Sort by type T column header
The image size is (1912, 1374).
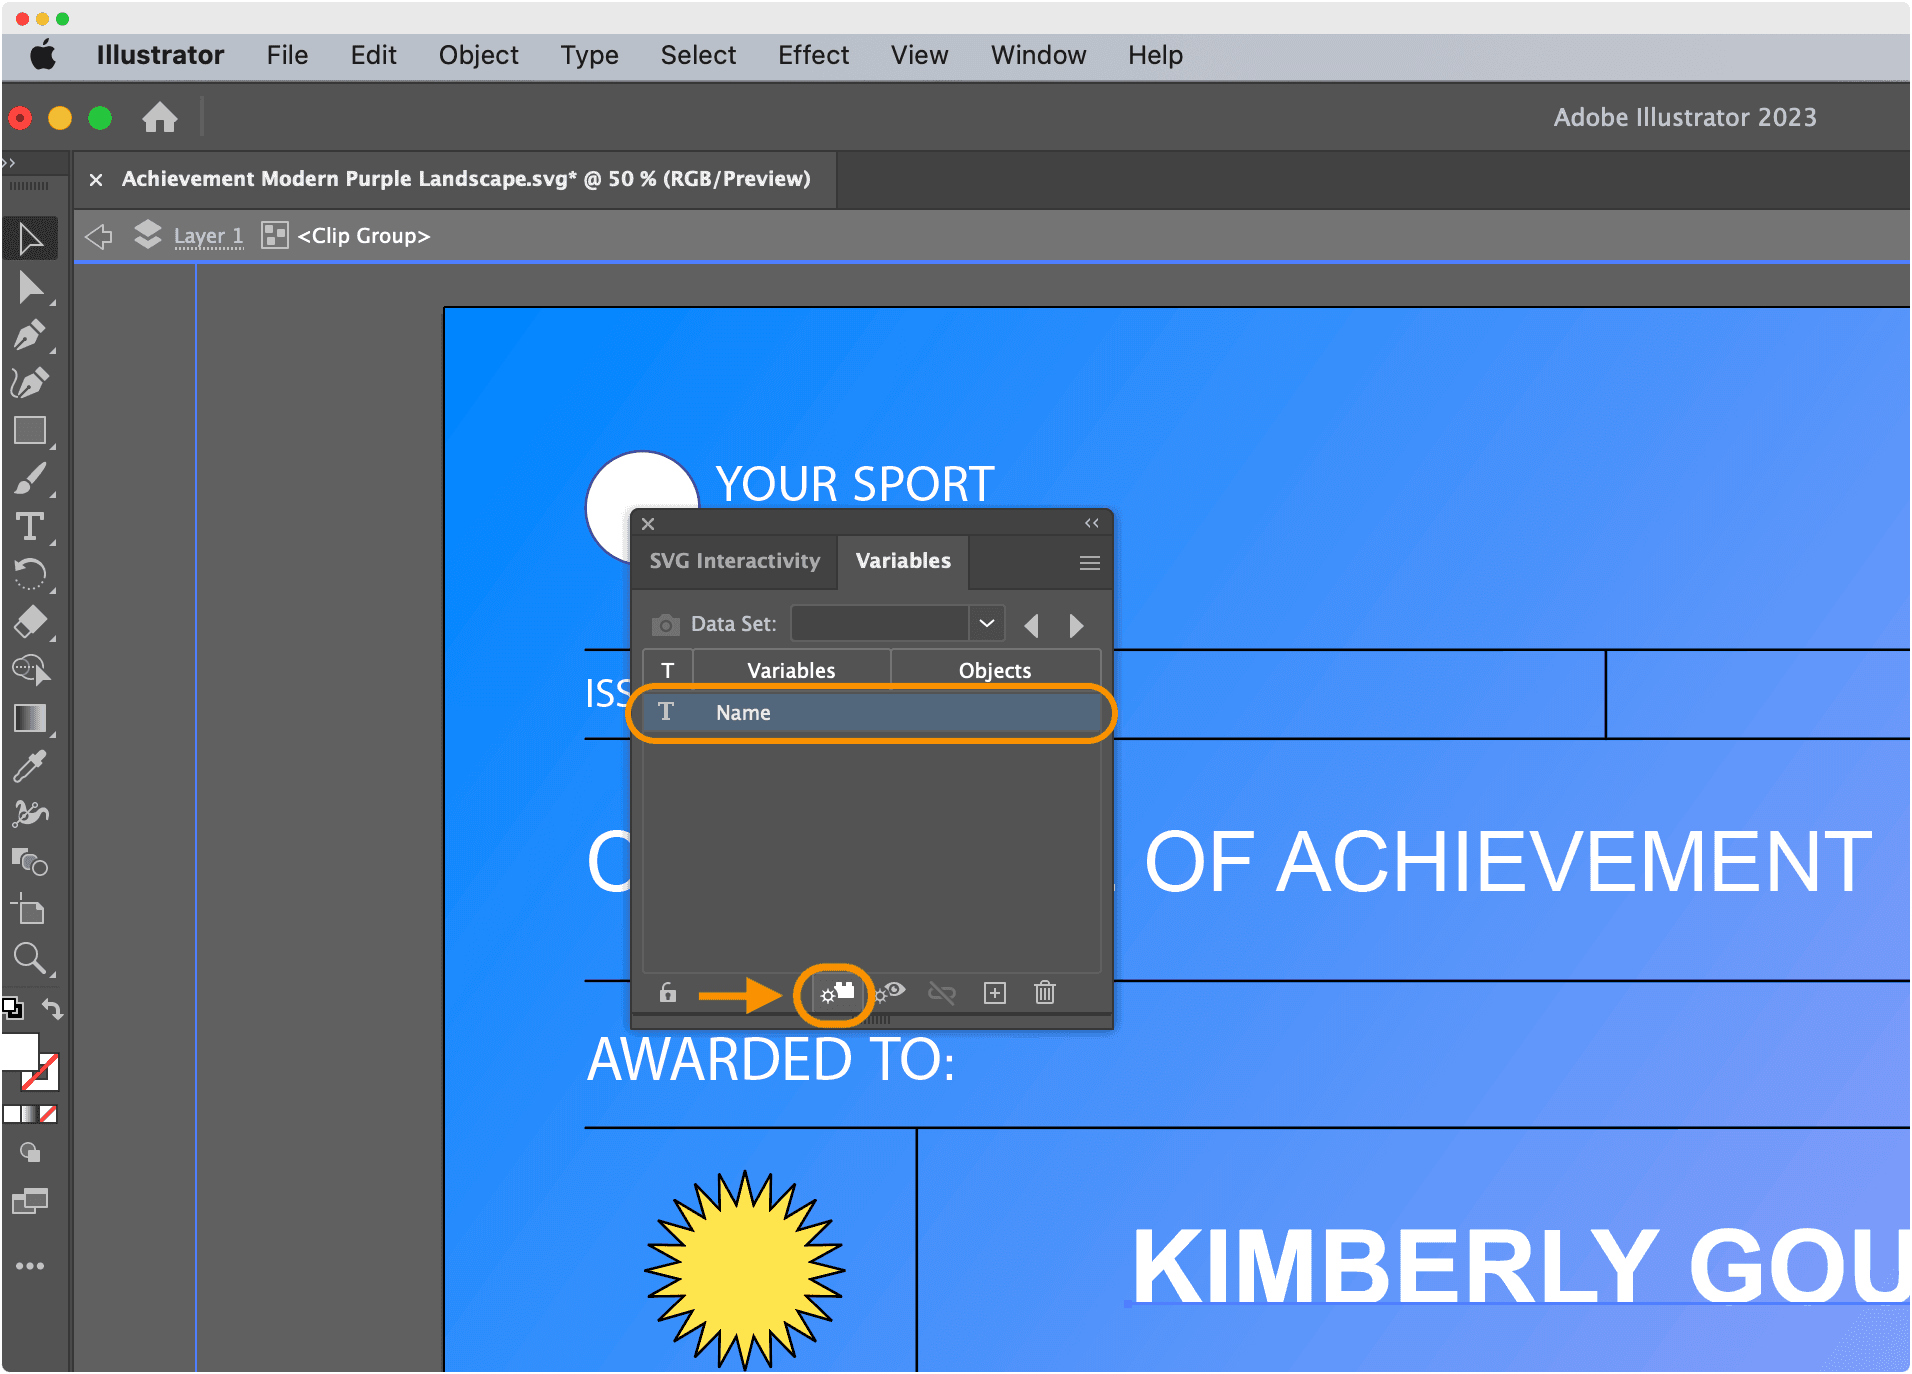[x=667, y=670]
